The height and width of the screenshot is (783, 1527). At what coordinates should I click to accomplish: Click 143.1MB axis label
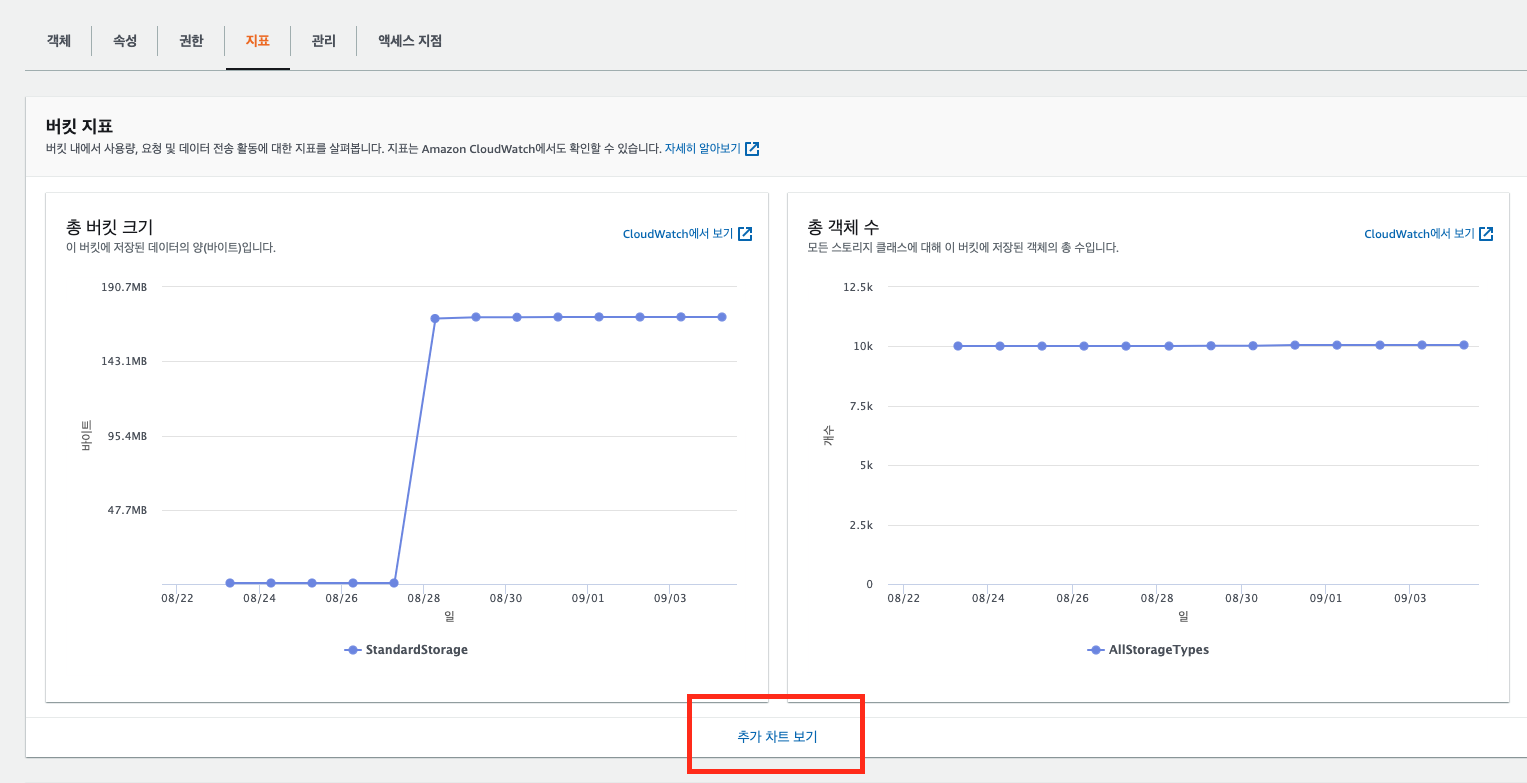(x=125, y=361)
